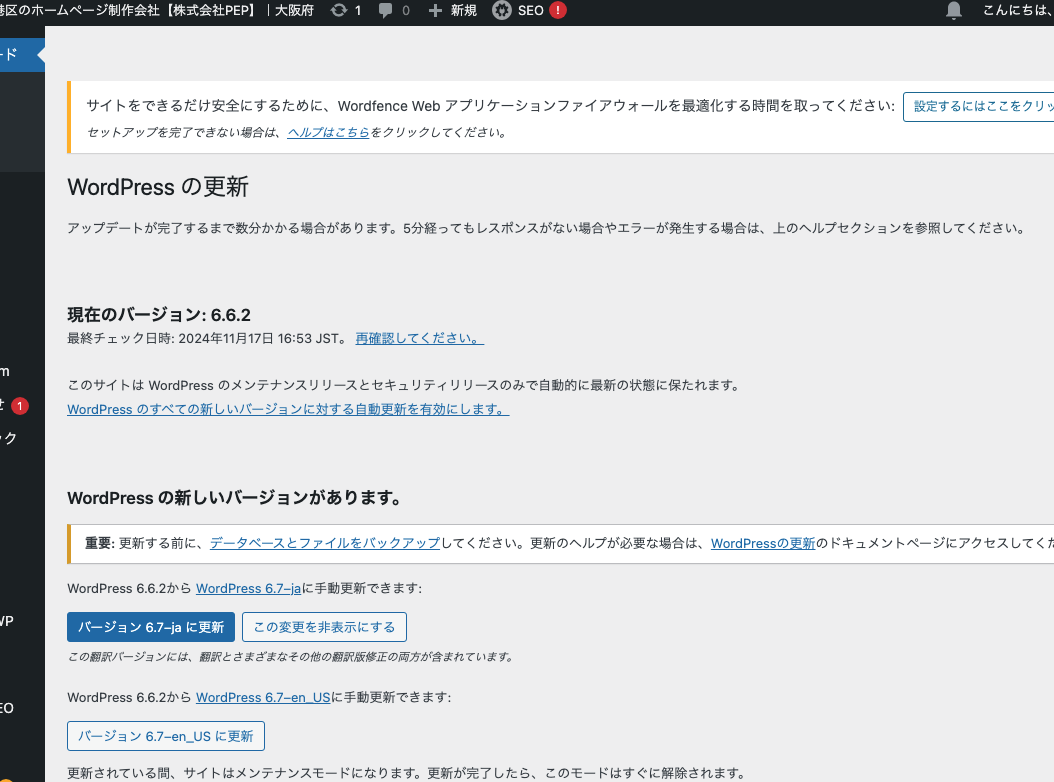Click この変更を非表示にする button

coord(325,627)
